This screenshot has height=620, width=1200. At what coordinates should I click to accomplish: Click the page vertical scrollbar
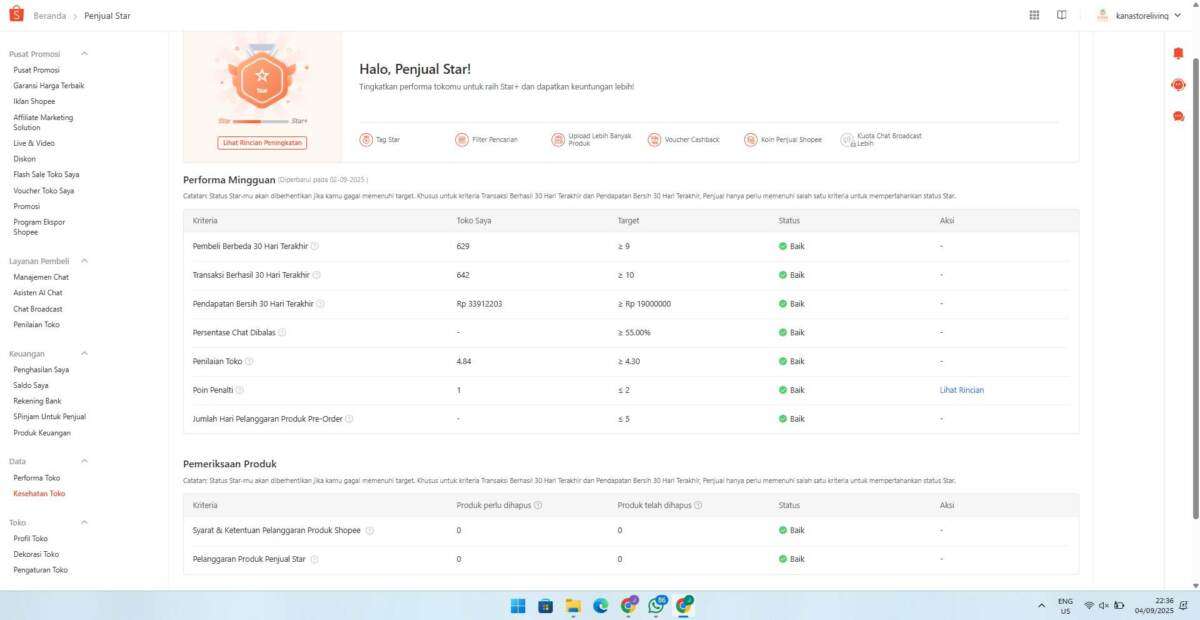tap(1195, 290)
